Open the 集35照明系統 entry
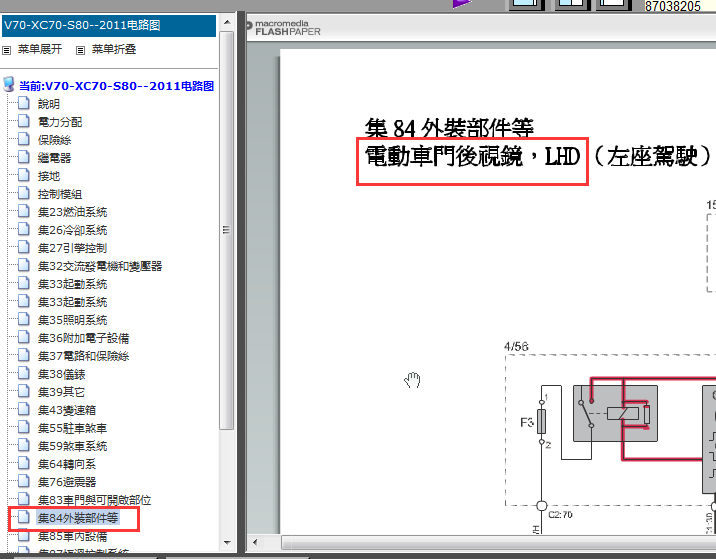Viewport: 716px width, 559px height. (x=73, y=320)
